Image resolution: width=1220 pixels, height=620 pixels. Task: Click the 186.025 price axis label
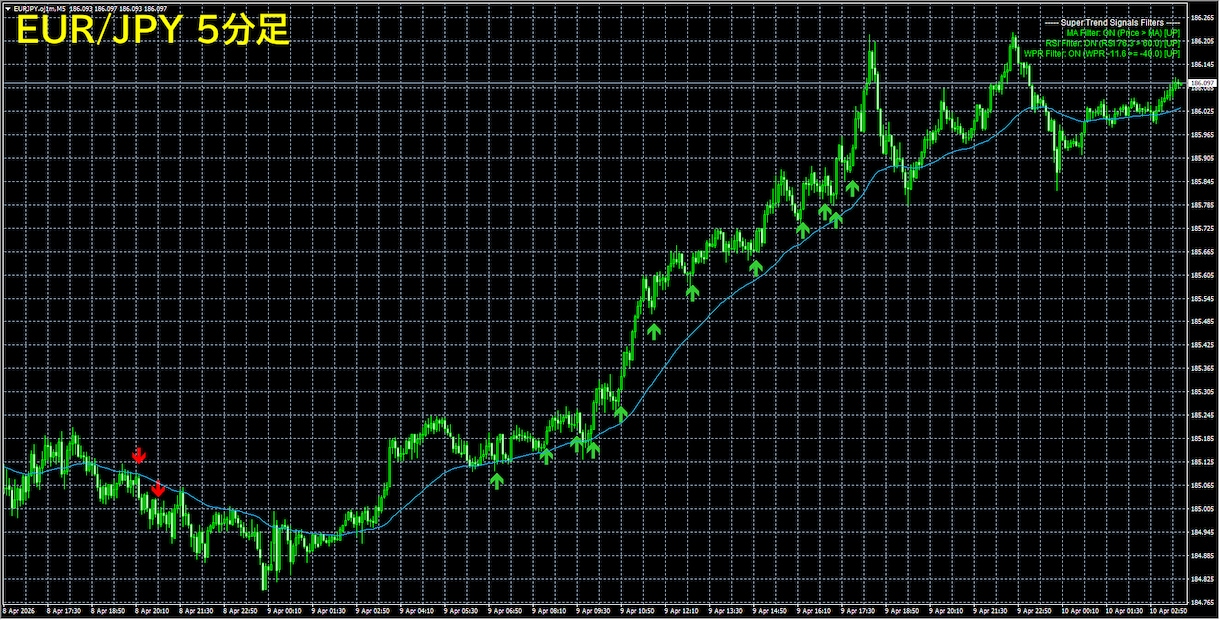1202,112
